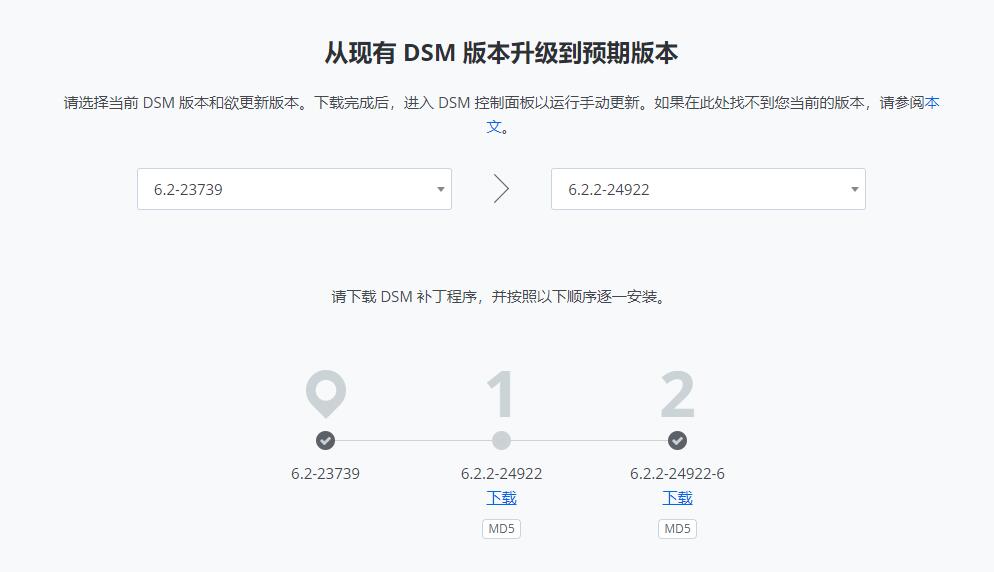Open the 6.2-23739 current version combo box
The image size is (994, 572).
(290, 189)
